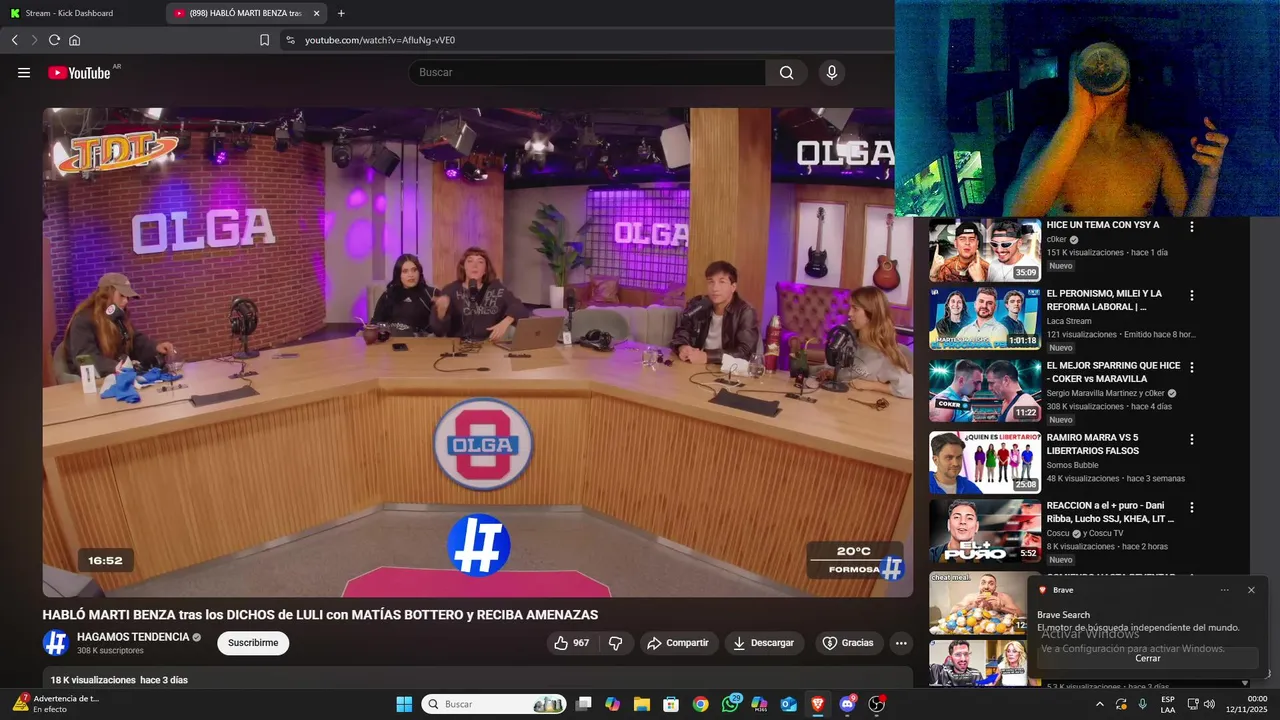The width and height of the screenshot is (1280, 720).
Task: Click the Brave Search notification title
Action: (1064, 615)
